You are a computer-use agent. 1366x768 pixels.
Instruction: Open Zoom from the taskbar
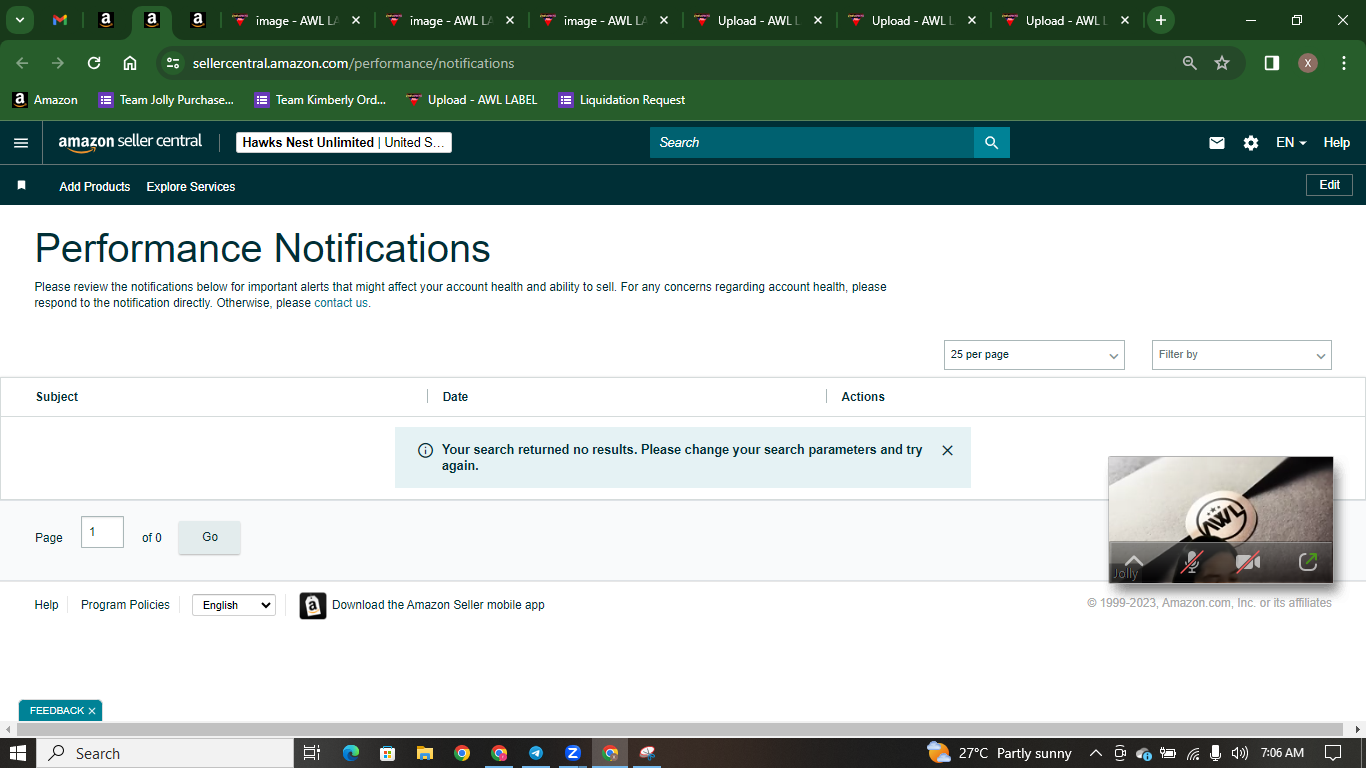point(573,753)
